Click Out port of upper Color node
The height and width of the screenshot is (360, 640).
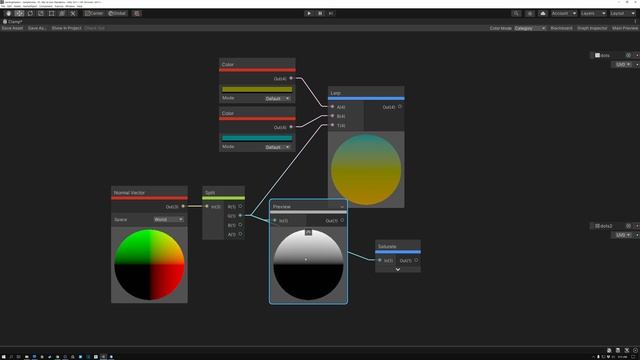[291, 78]
